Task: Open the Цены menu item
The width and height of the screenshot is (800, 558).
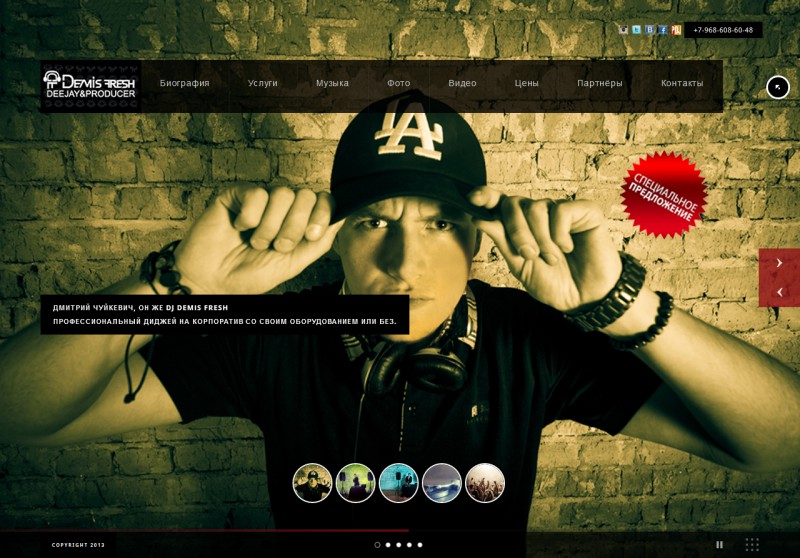Action: (x=527, y=83)
